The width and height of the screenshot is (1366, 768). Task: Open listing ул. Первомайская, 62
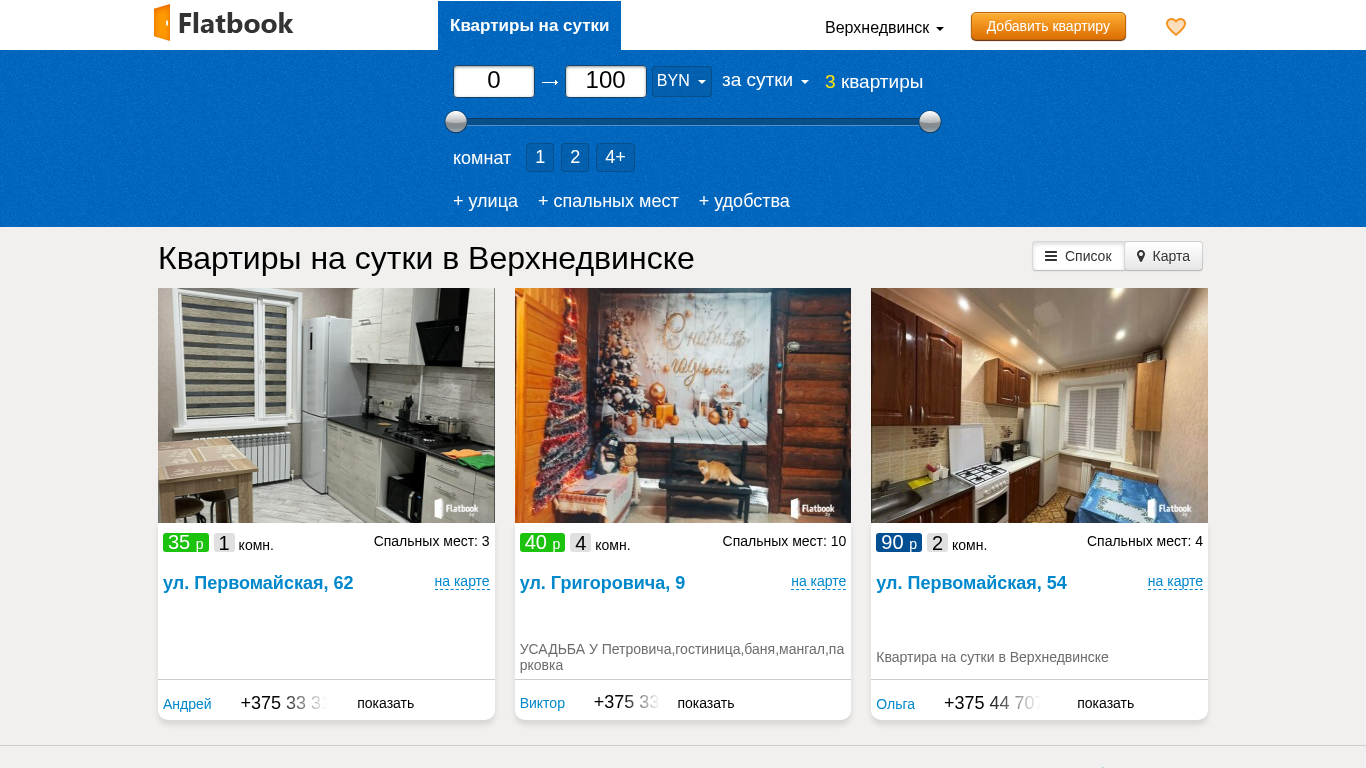coord(258,583)
